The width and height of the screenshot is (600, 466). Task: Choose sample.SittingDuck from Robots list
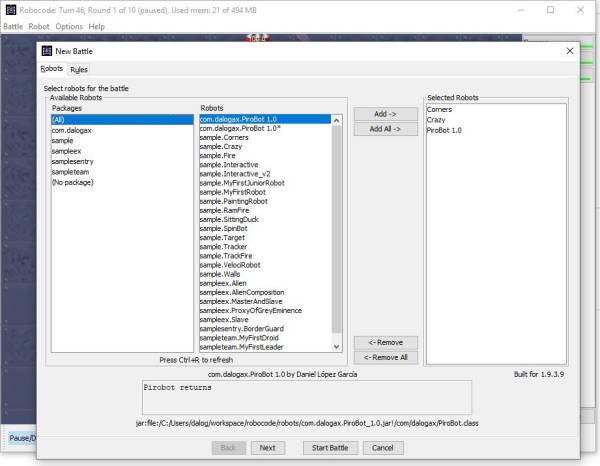[x=228, y=219]
